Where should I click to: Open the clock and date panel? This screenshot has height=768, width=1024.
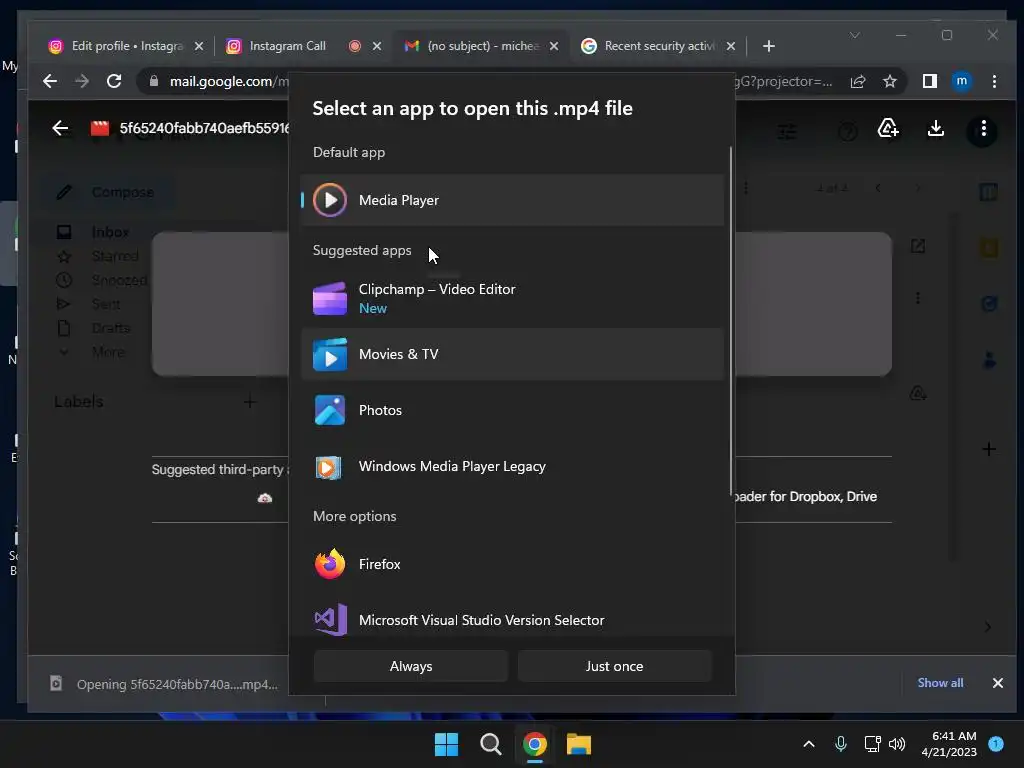point(949,744)
